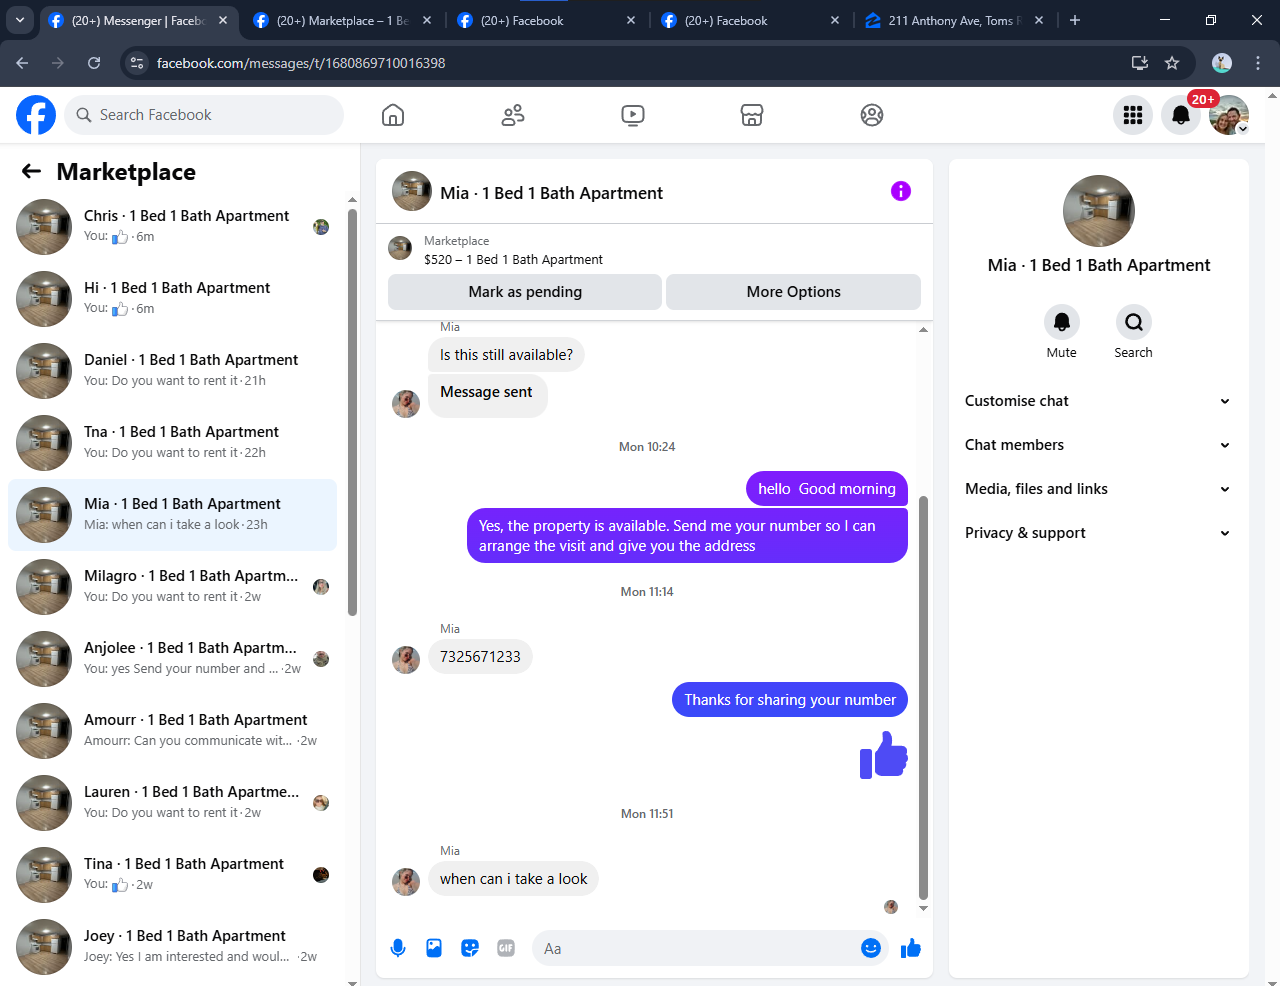
Task: View site information icon beside the URL
Action: point(138,63)
